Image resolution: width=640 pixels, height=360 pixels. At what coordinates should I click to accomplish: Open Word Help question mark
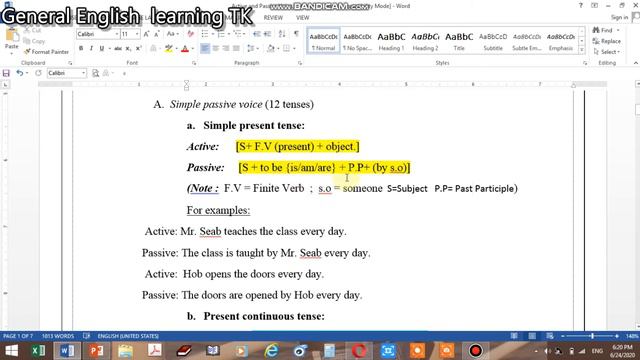581,6
